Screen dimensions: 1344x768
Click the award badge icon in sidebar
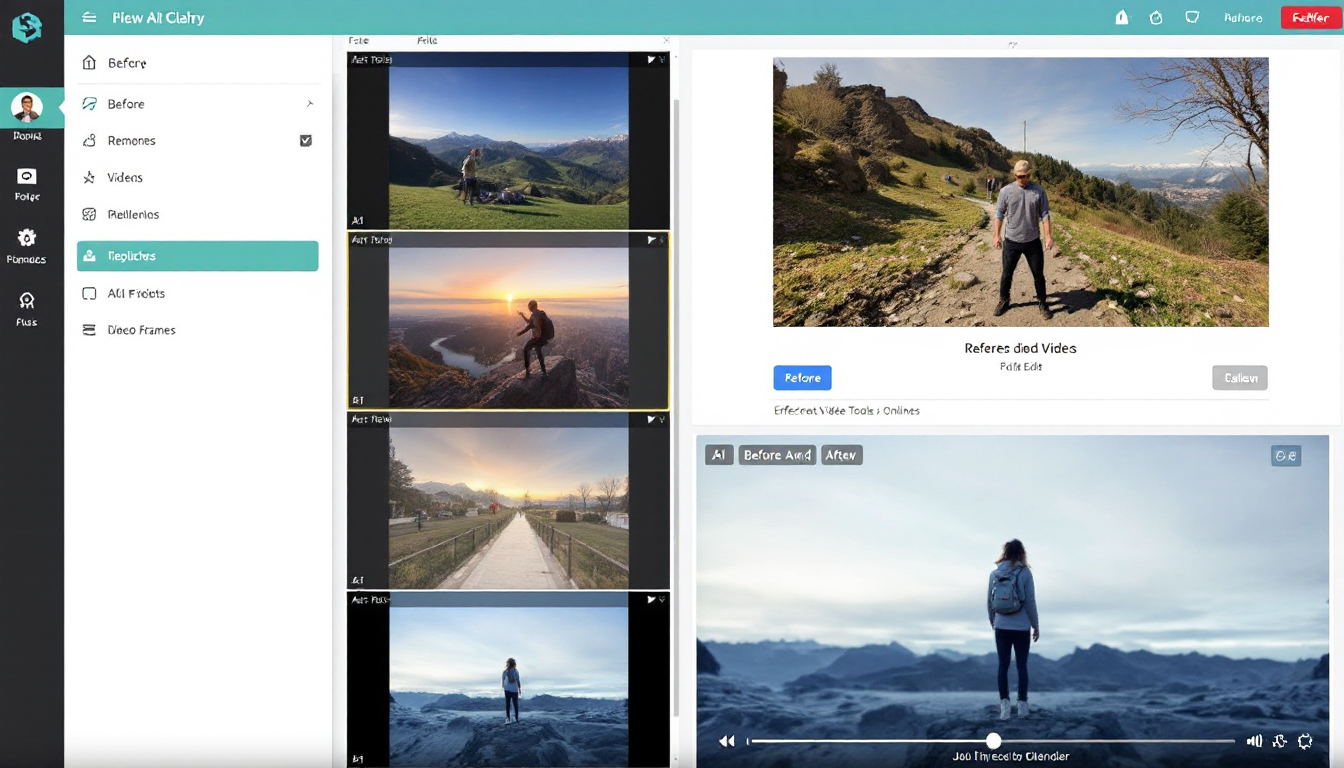click(26, 301)
